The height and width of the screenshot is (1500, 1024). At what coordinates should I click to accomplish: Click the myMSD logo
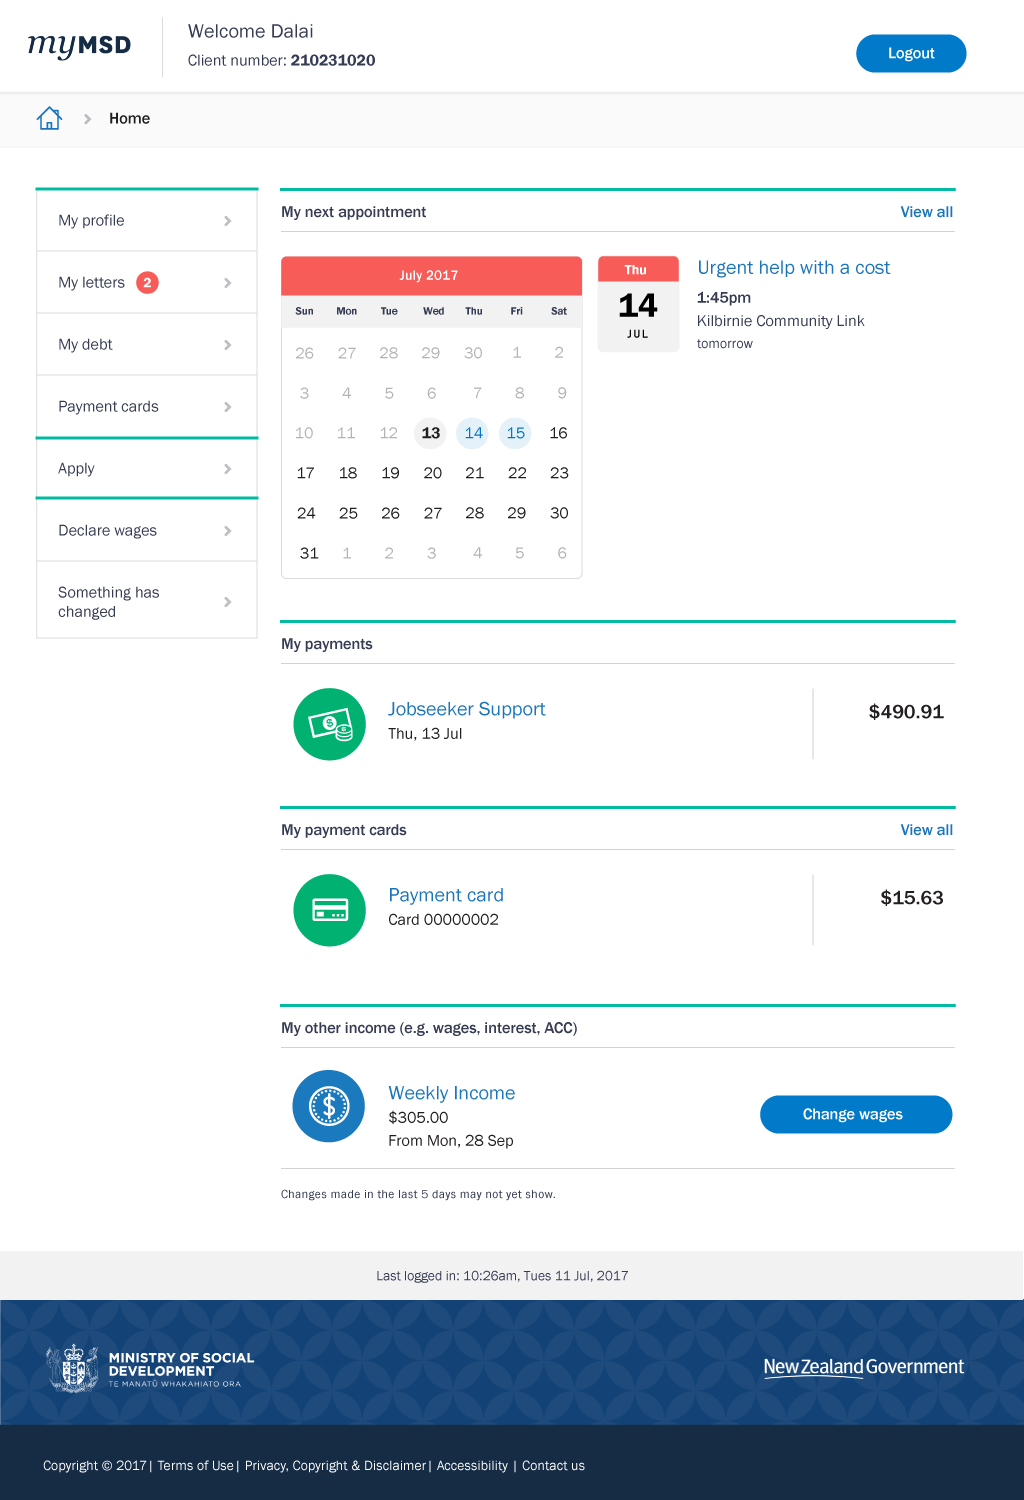point(79,45)
